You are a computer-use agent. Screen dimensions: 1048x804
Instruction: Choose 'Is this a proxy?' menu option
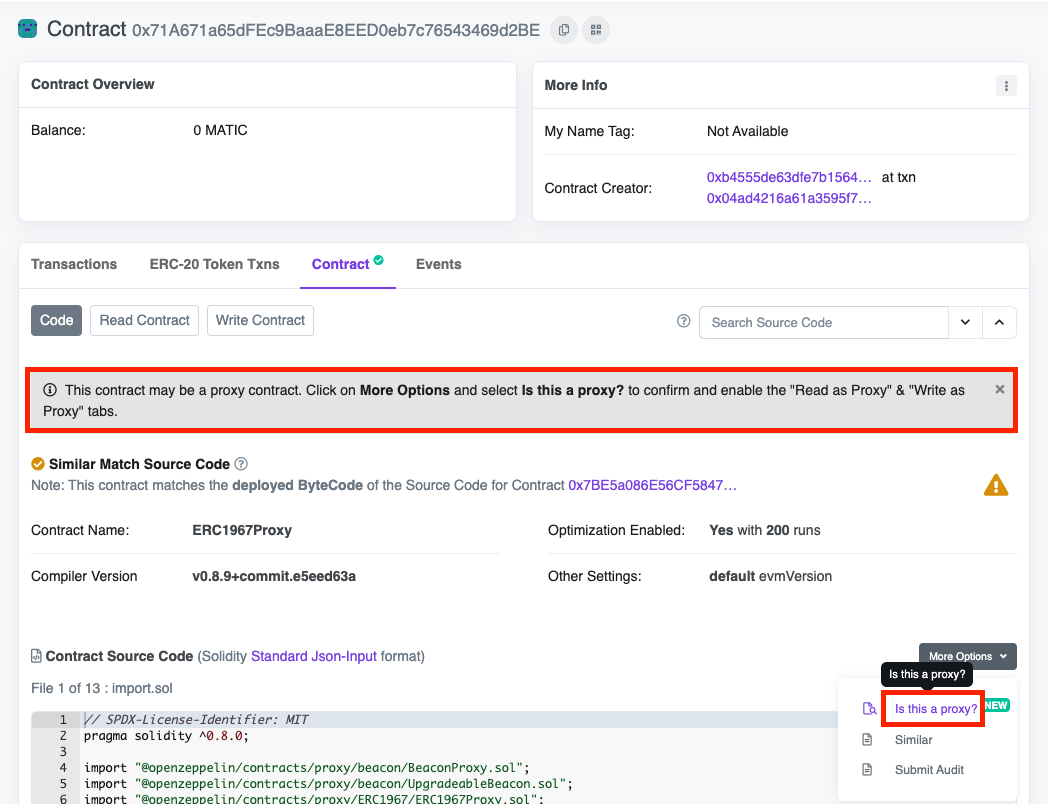(936, 708)
